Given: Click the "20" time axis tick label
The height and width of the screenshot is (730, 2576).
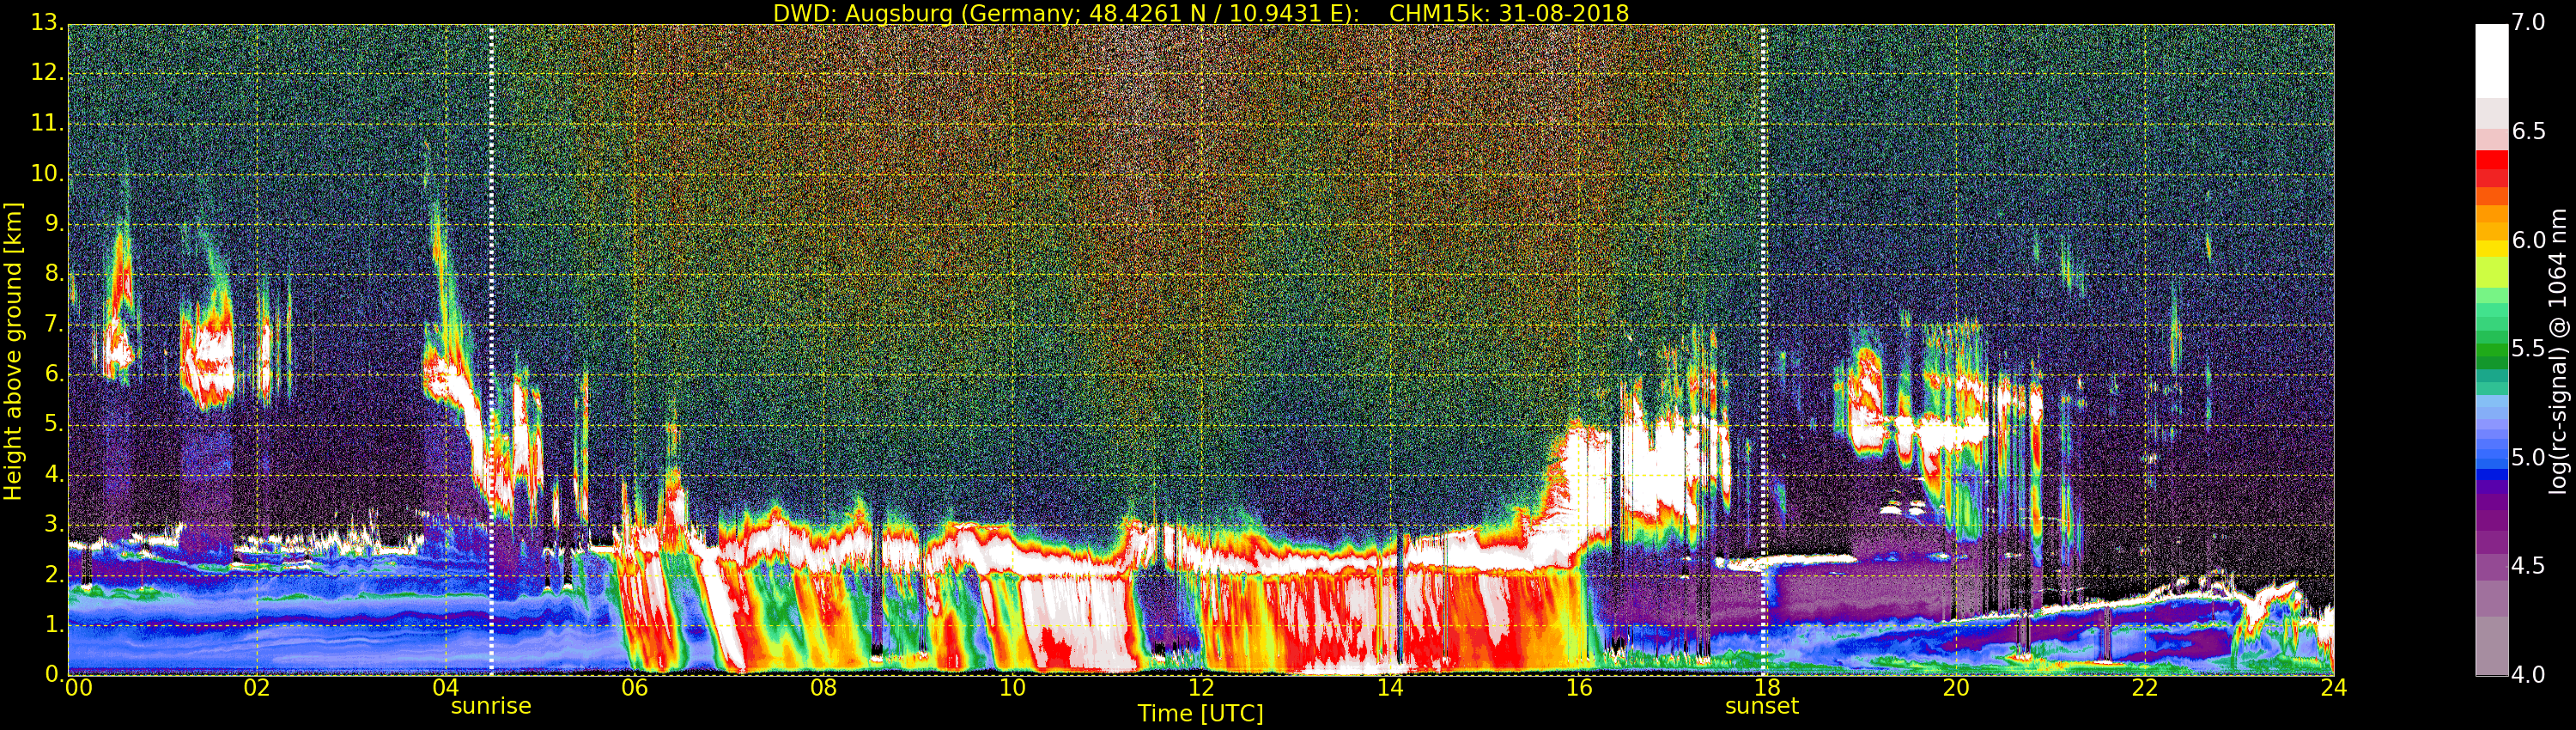Looking at the screenshot, I should point(1956,688).
